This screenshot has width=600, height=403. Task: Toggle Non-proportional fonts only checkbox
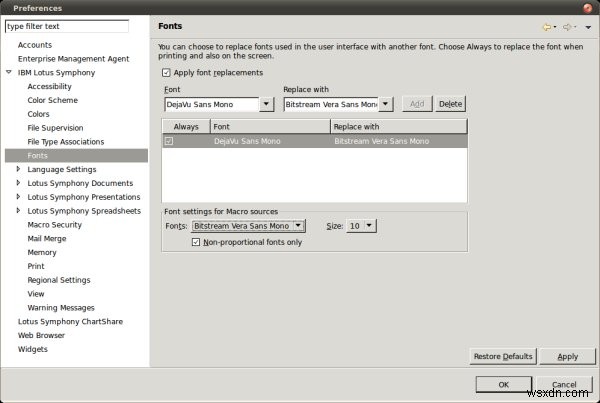point(196,242)
